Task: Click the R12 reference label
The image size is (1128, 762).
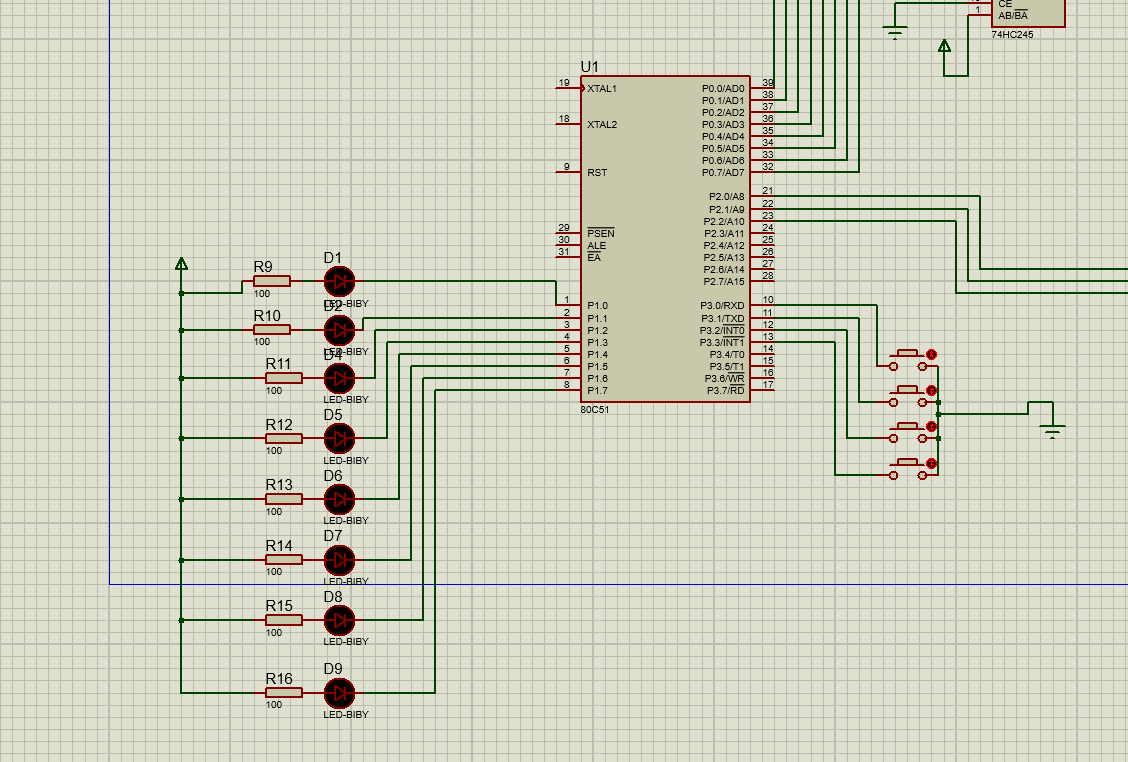Action: pos(279,425)
